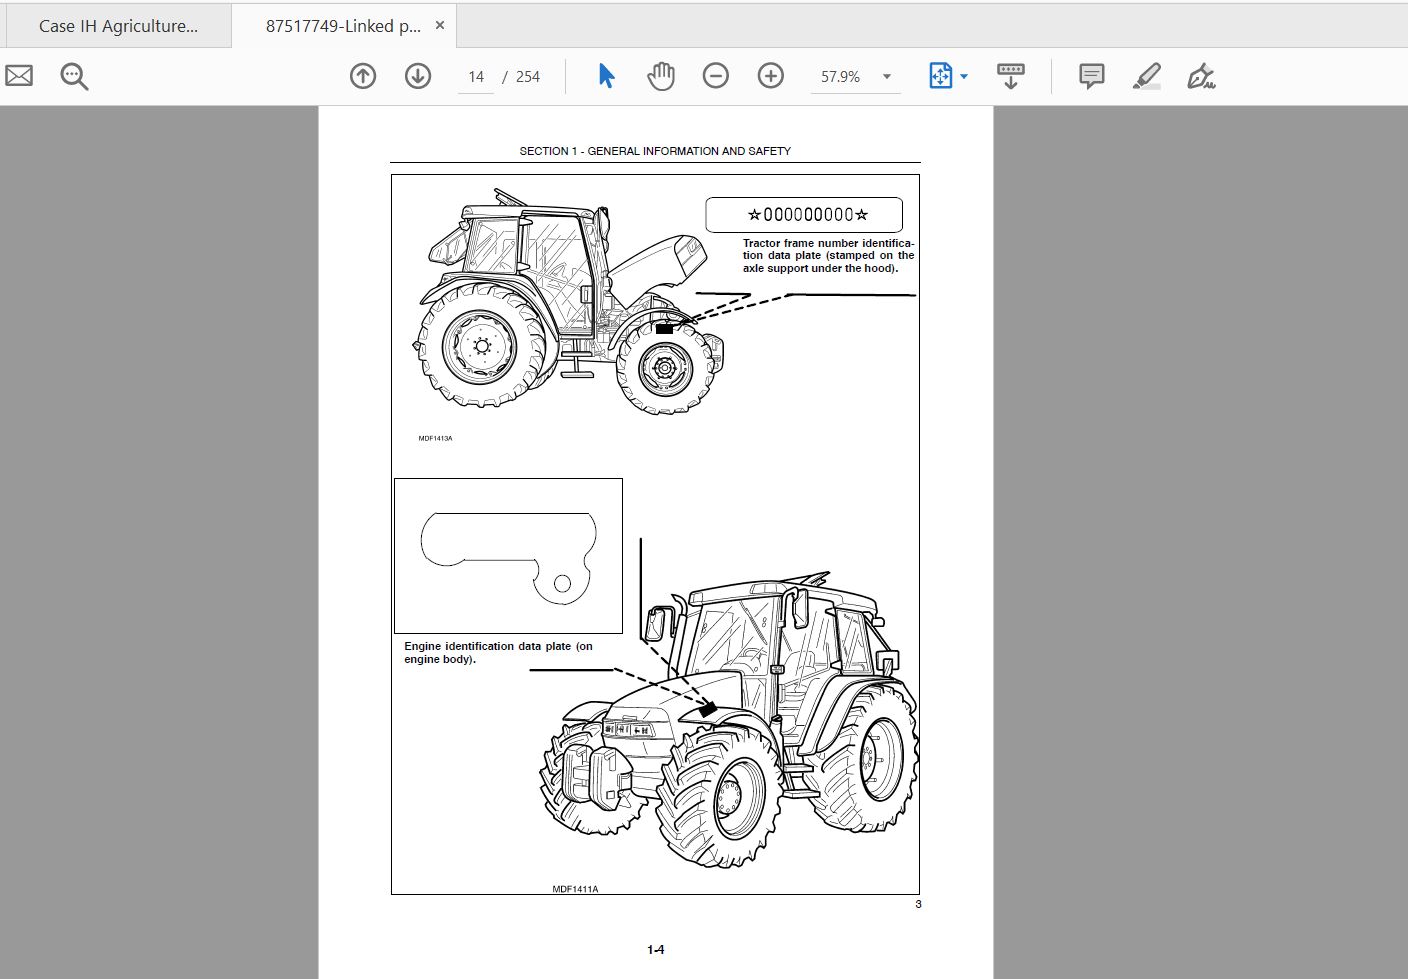This screenshot has height=979, width=1408.
Task: Click the total pages text 254
Action: 528,77
